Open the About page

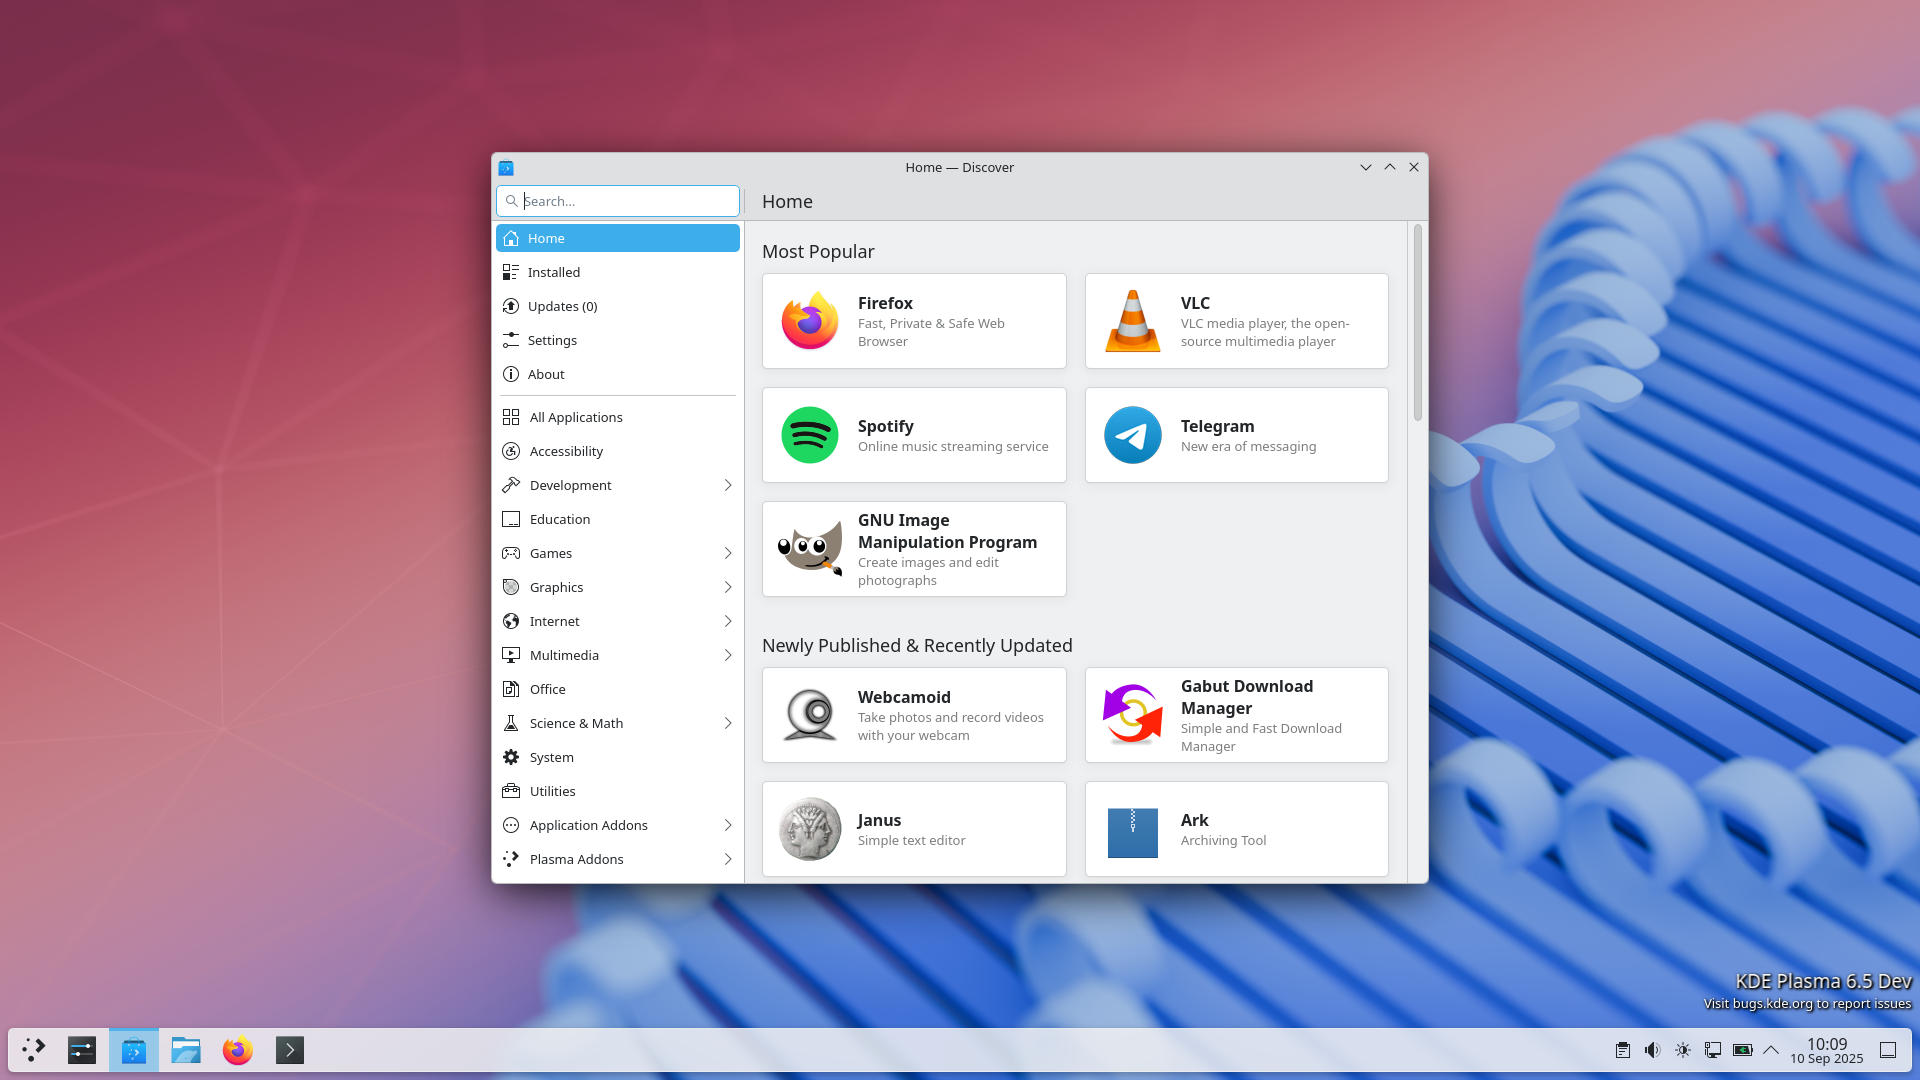(617, 374)
